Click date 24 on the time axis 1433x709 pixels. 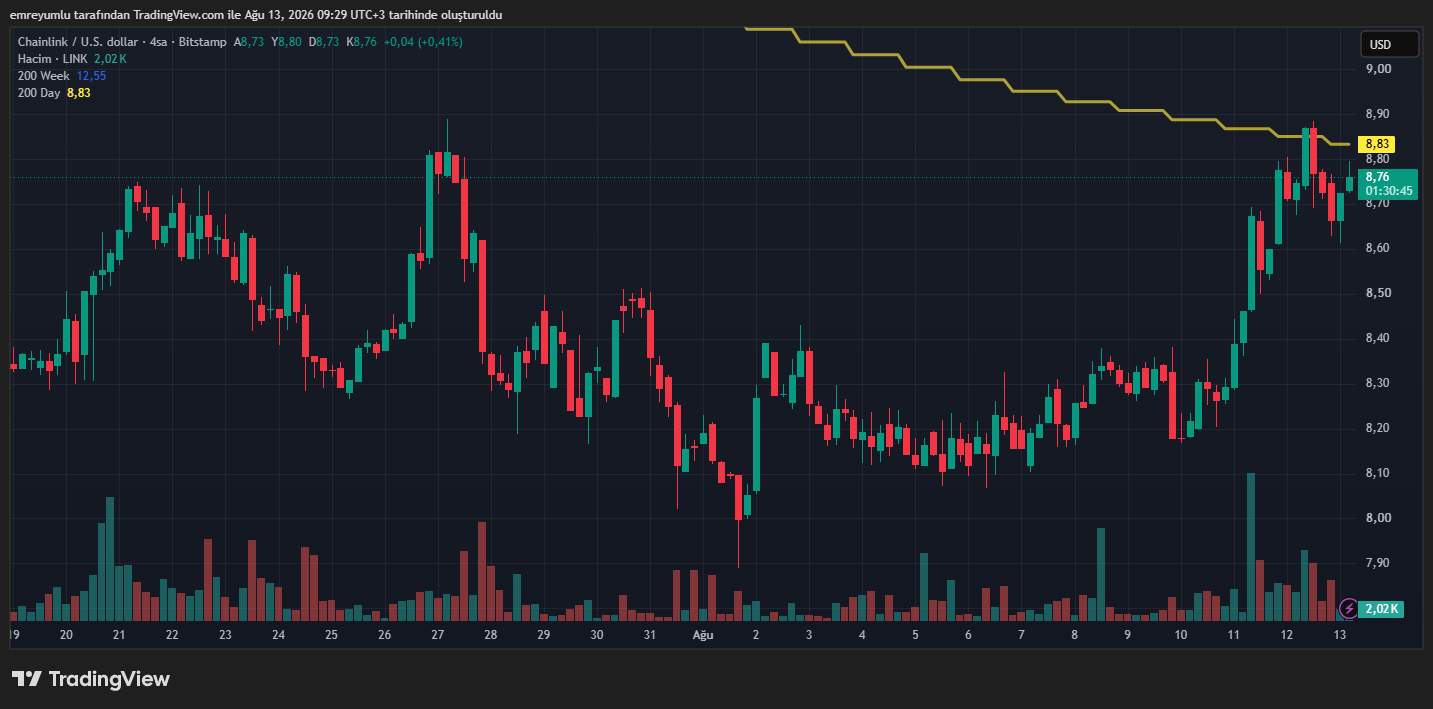[x=278, y=635]
